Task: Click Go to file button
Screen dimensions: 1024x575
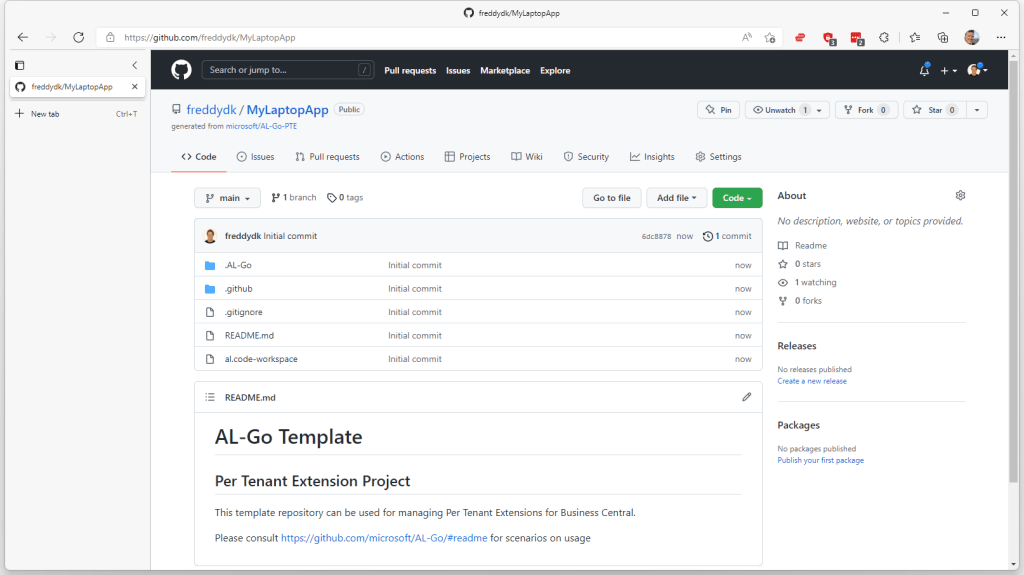Action: pos(612,198)
